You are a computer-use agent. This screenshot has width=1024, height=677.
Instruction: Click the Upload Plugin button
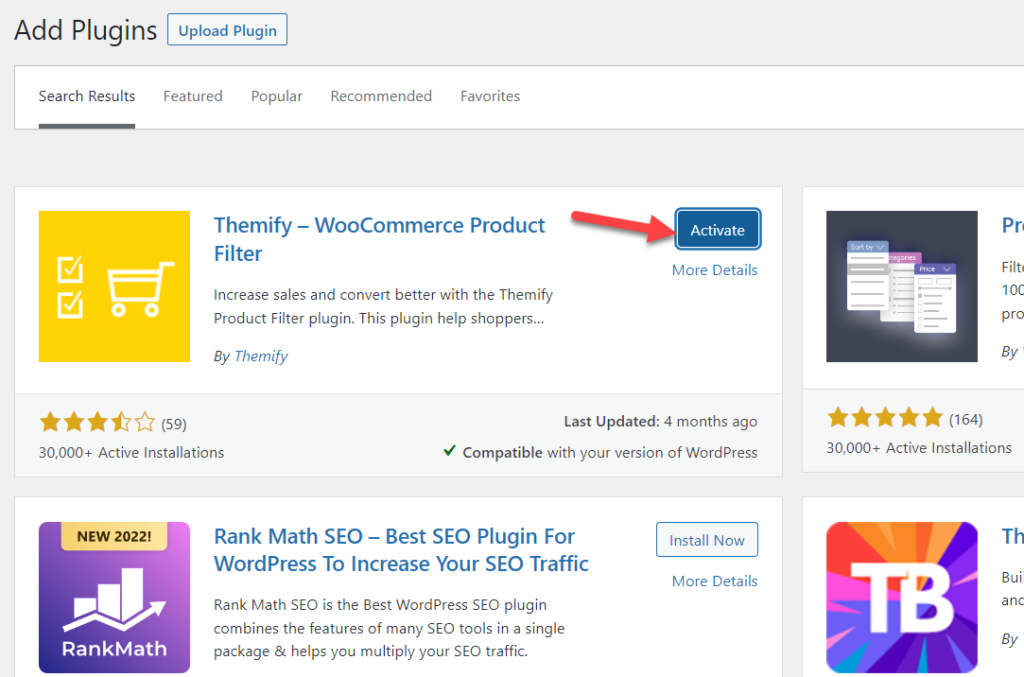click(227, 30)
